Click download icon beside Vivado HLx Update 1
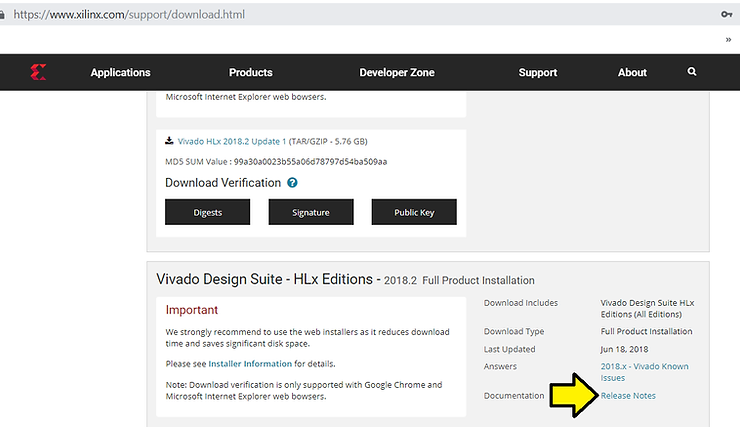 (169, 141)
